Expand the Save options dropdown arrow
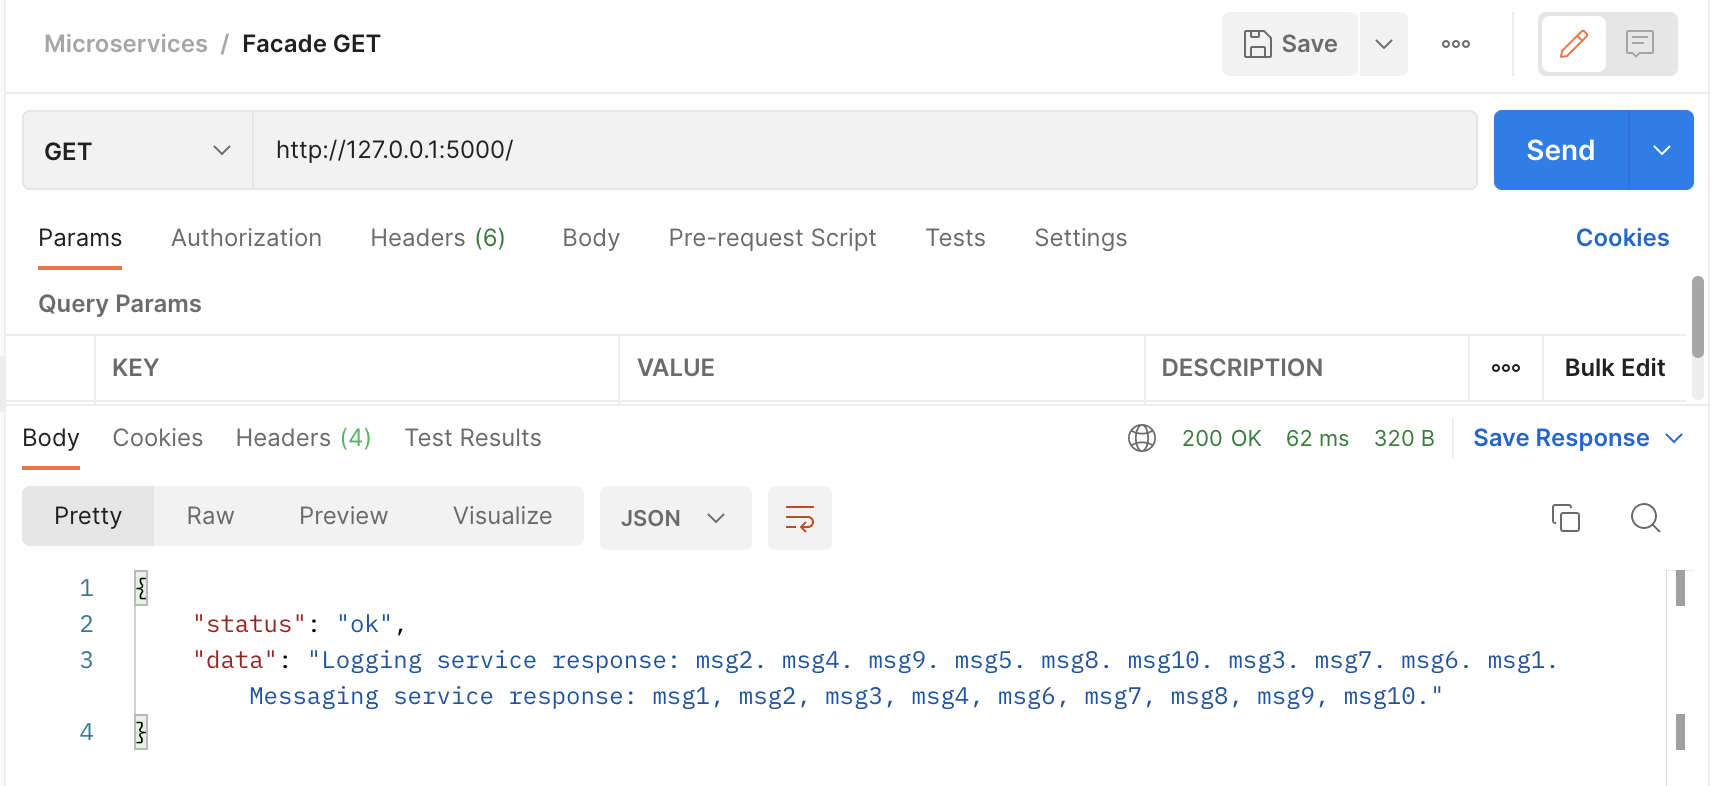Screen dimensions: 1722x786 coord(1384,44)
